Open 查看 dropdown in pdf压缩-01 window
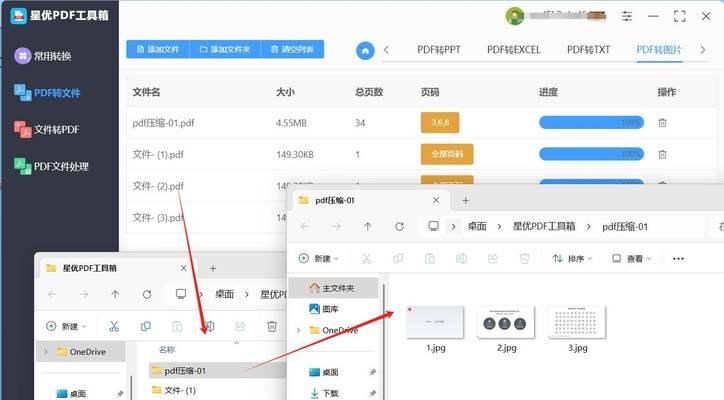The width and height of the screenshot is (724, 400). click(631, 259)
